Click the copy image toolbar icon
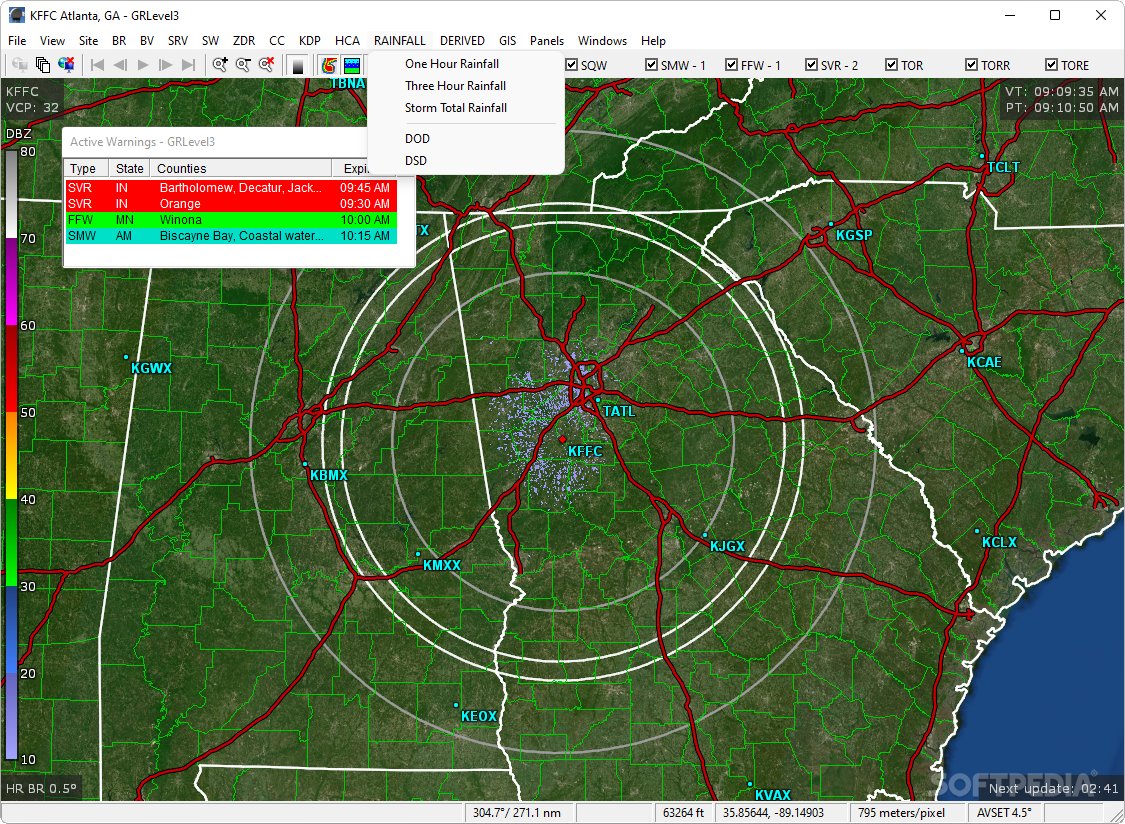The width and height of the screenshot is (1125, 824). pyautogui.click(x=43, y=65)
